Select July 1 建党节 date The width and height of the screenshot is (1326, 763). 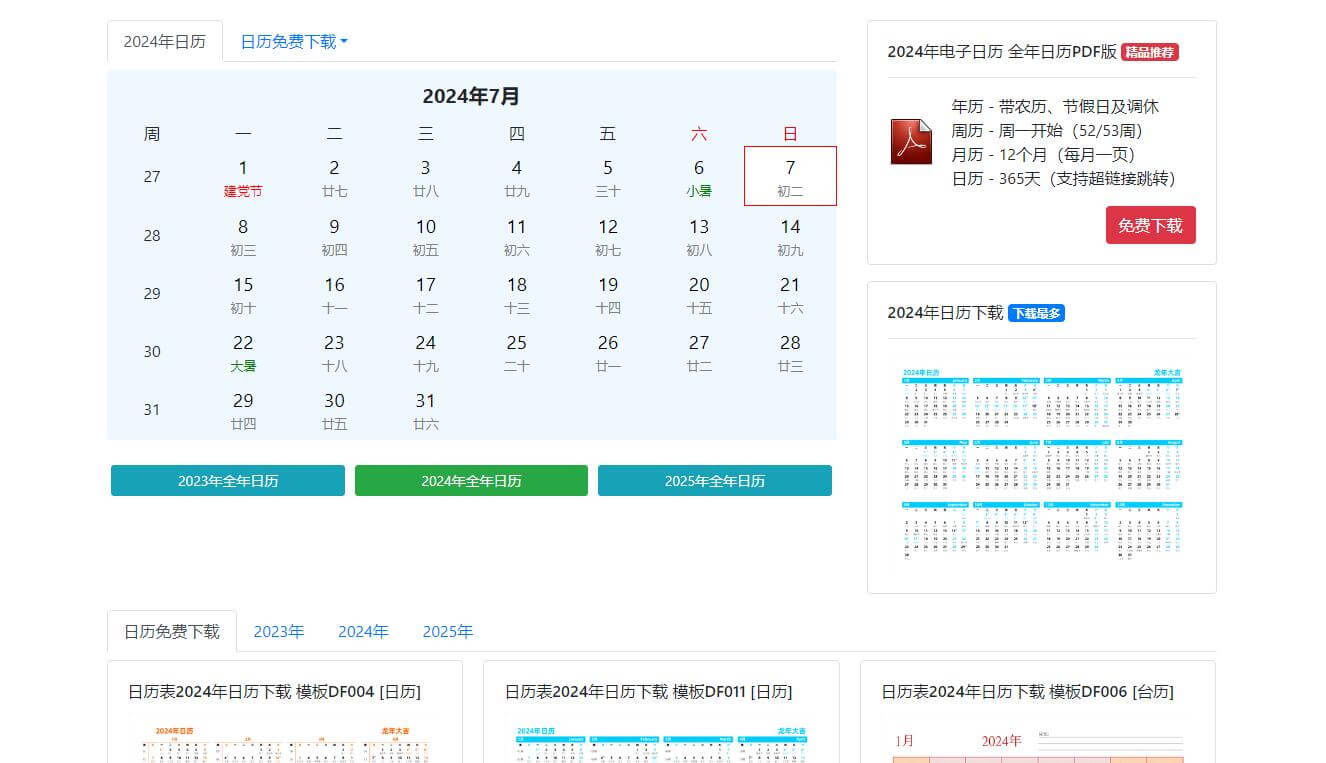[243, 177]
